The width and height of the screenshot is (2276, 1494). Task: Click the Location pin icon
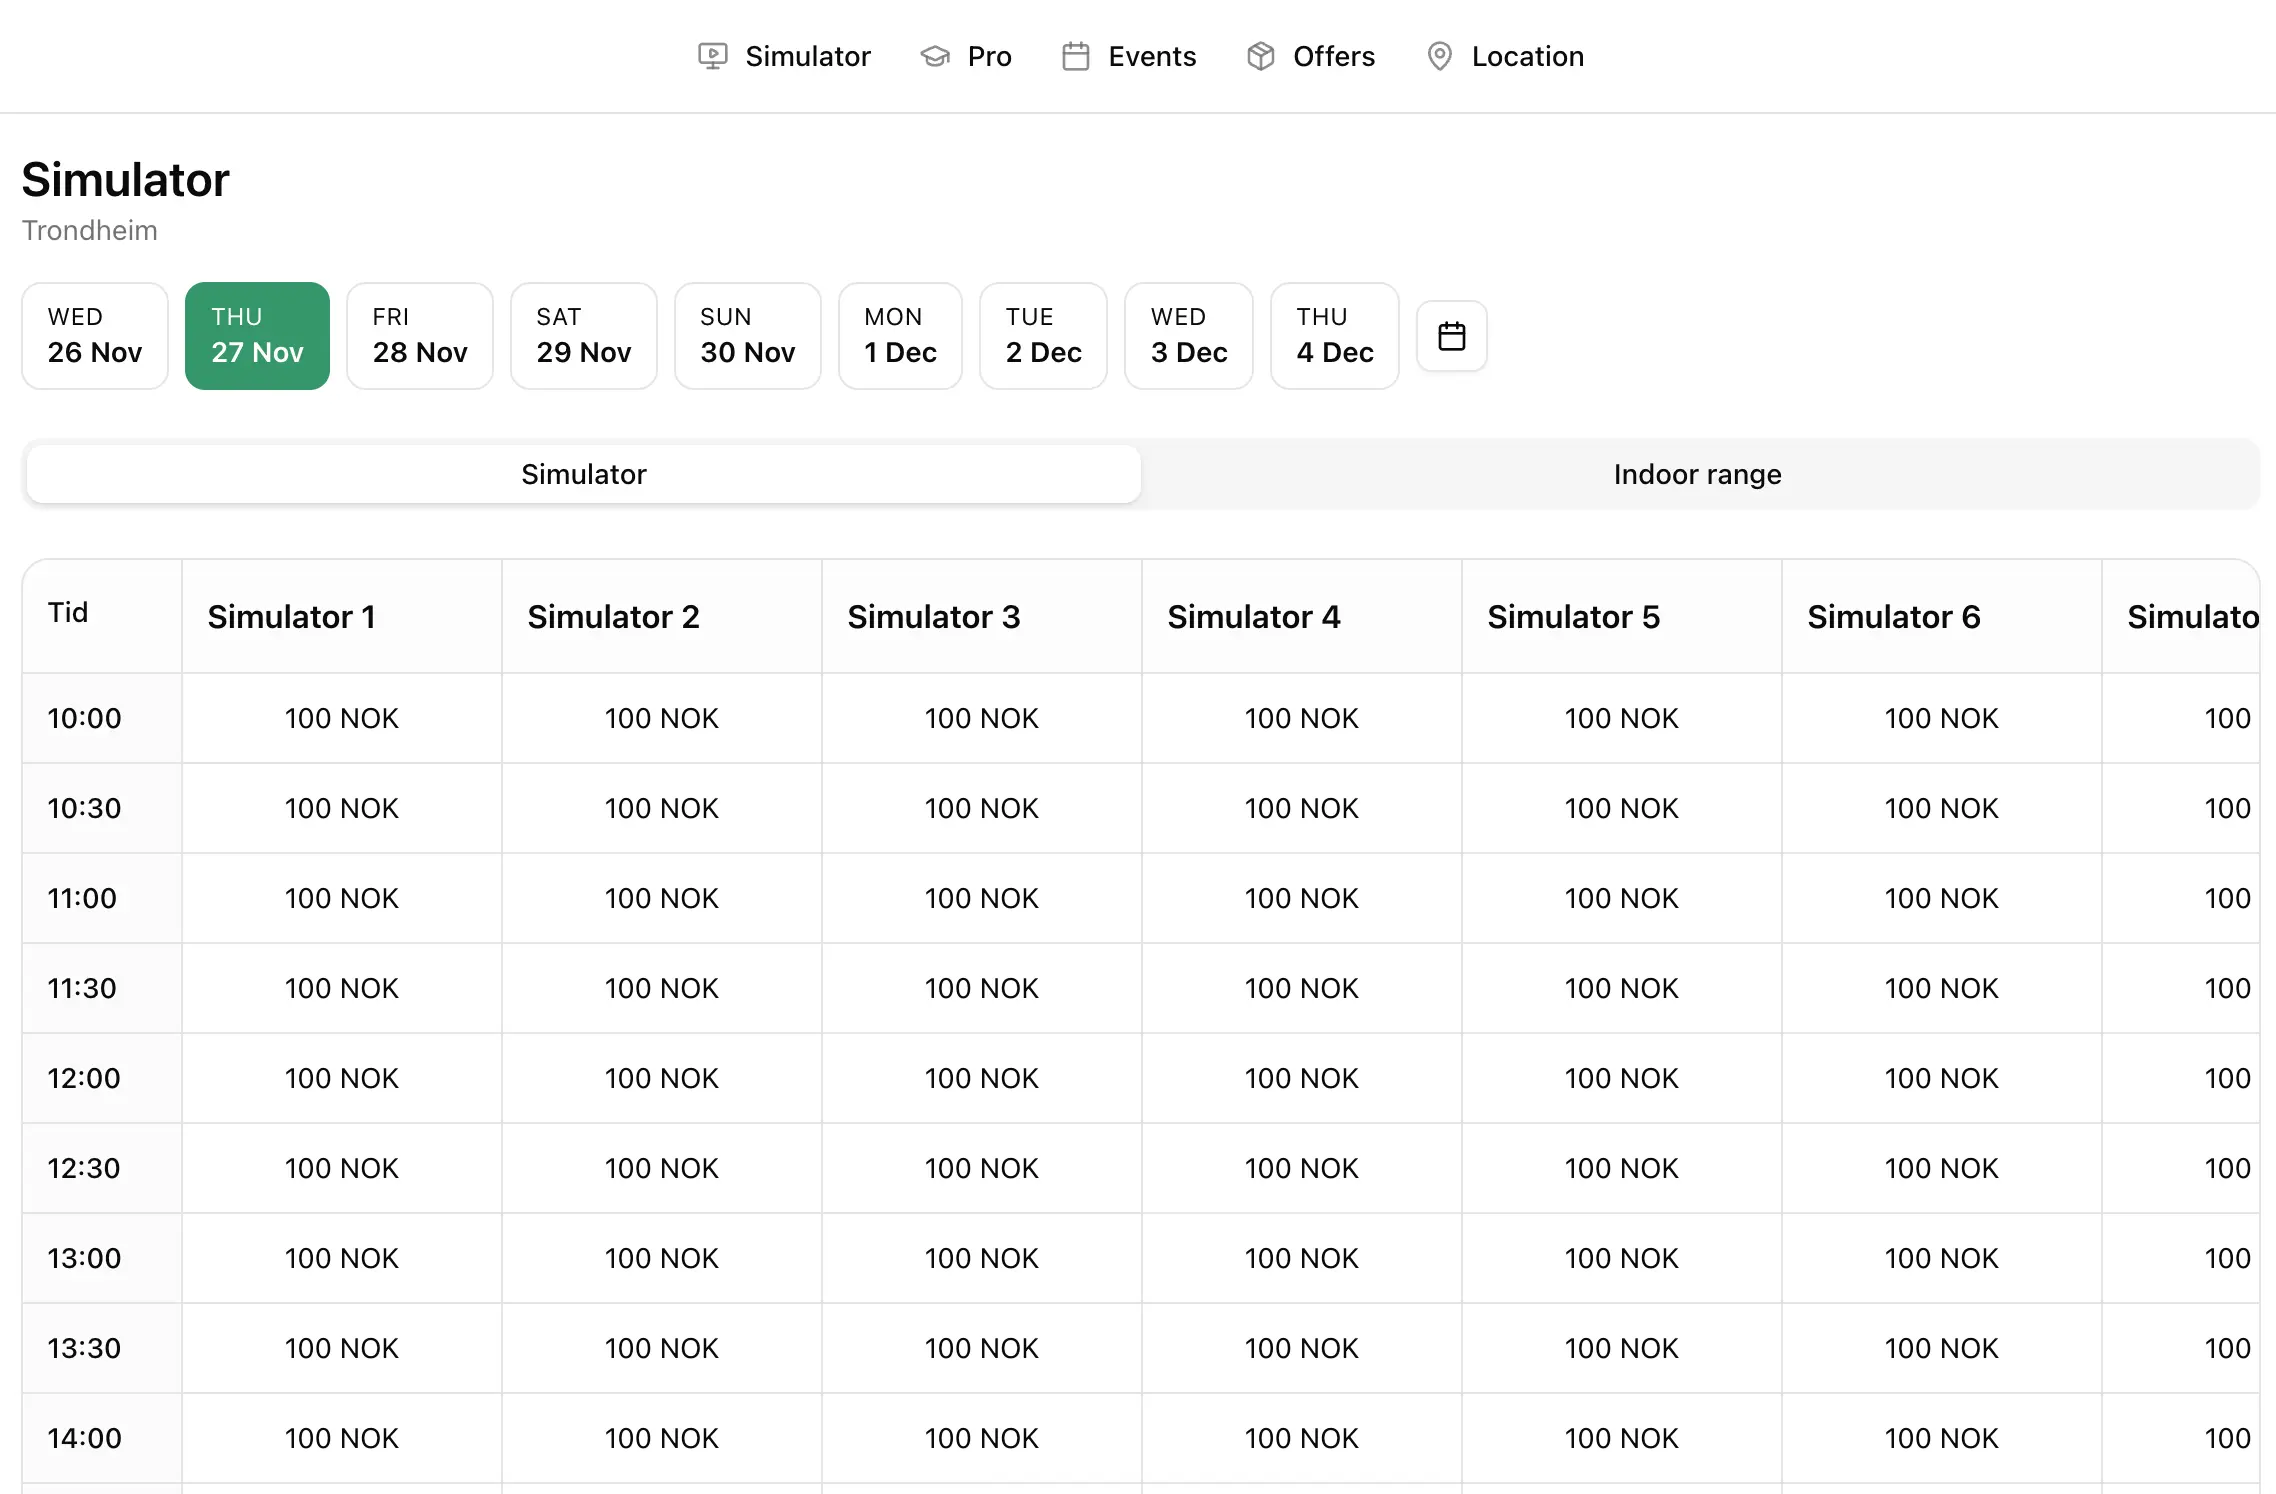click(1439, 56)
